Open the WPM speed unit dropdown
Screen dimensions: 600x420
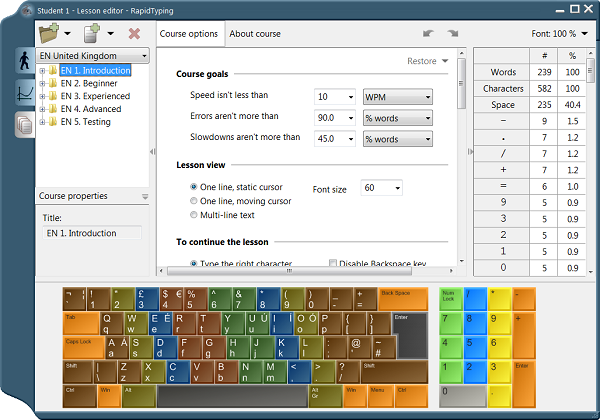click(398, 97)
